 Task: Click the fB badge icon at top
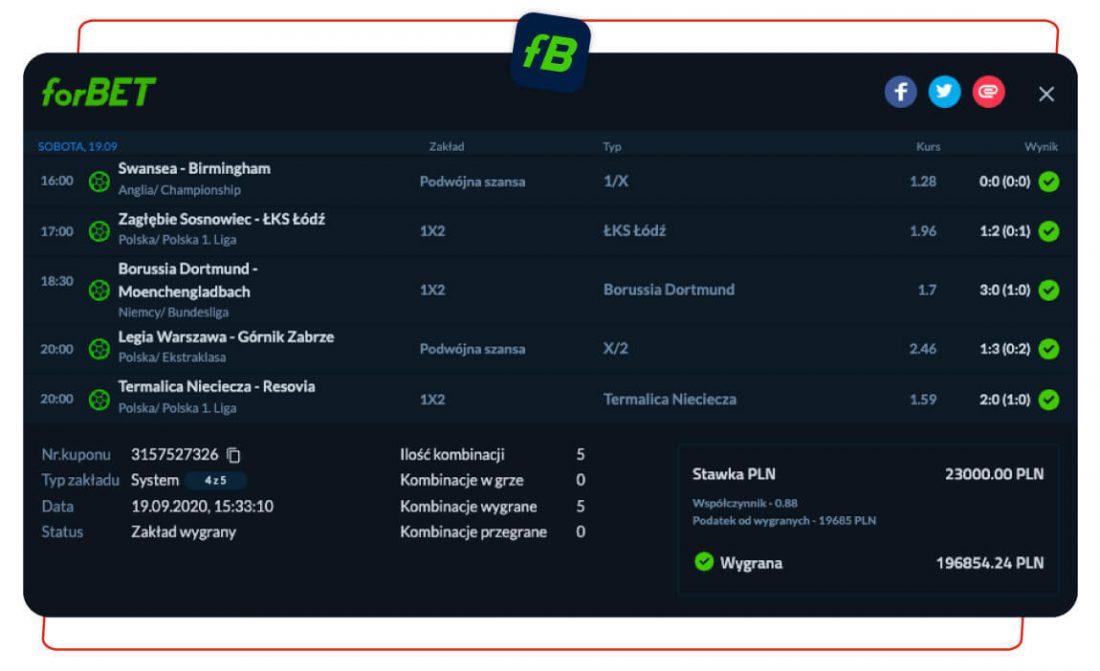pyautogui.click(x=550, y=54)
